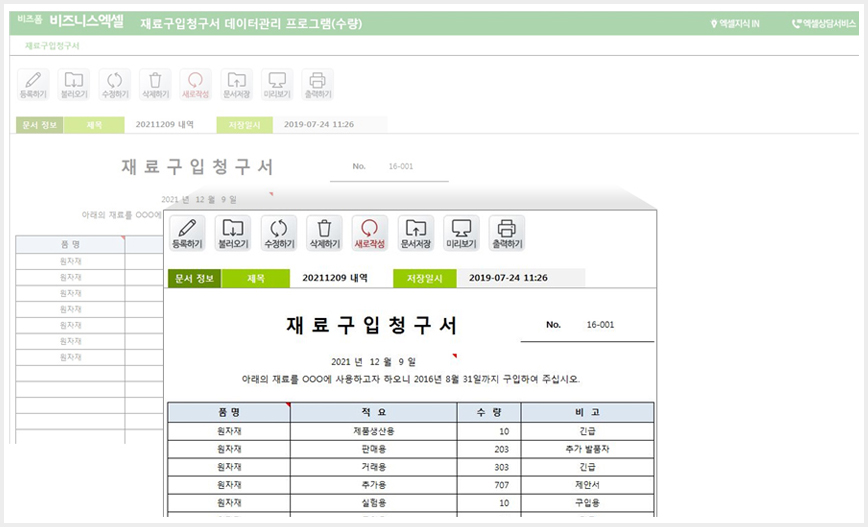Screen dimensions: 868x527
Task: Click faded 문서저장 icon in background toolbar
Action: click(236, 84)
